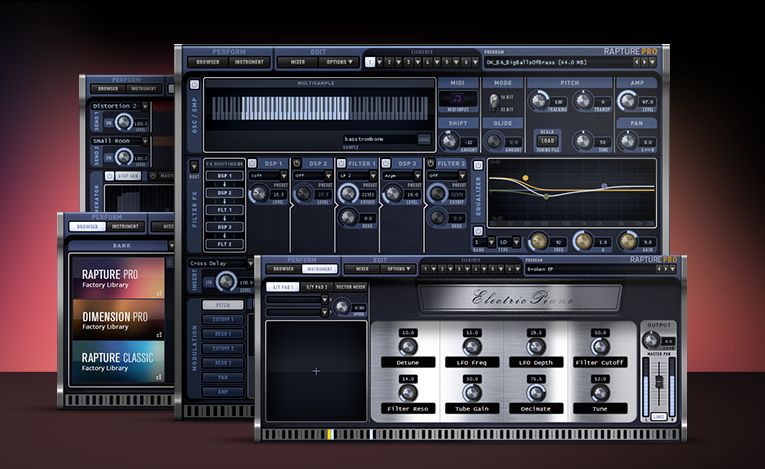This screenshot has width=765, height=469.
Task: Click the Pan knob in main editor
Action: (x=627, y=141)
